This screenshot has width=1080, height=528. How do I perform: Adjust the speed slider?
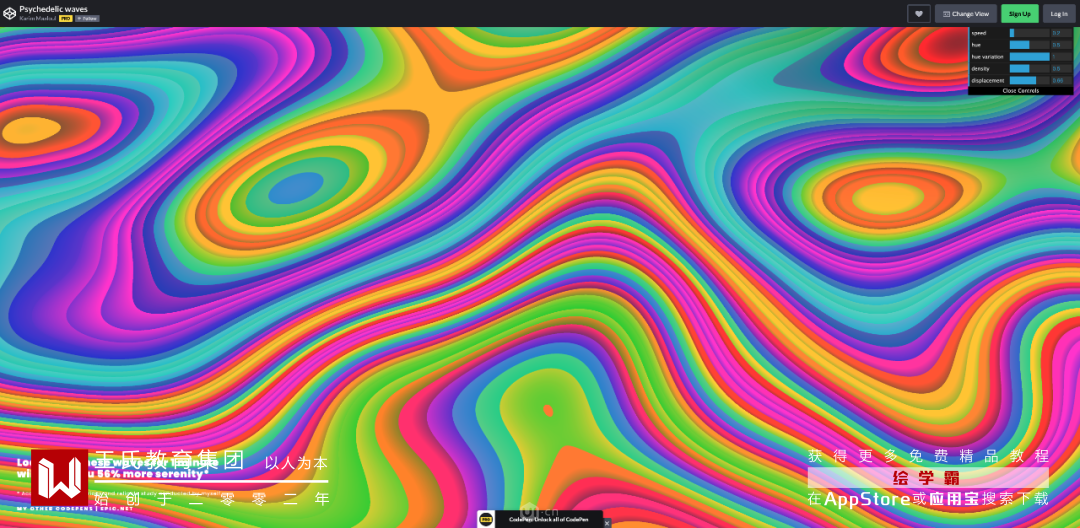coord(1029,33)
